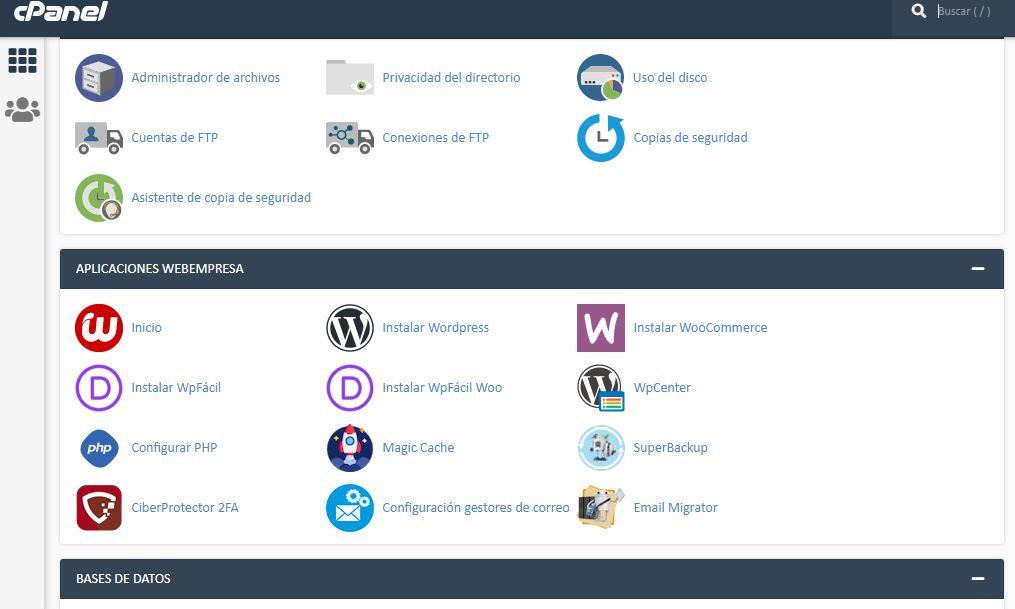Open the Privacidad del directorio link
Image resolution: width=1015 pixels, height=609 pixels.
coord(451,78)
